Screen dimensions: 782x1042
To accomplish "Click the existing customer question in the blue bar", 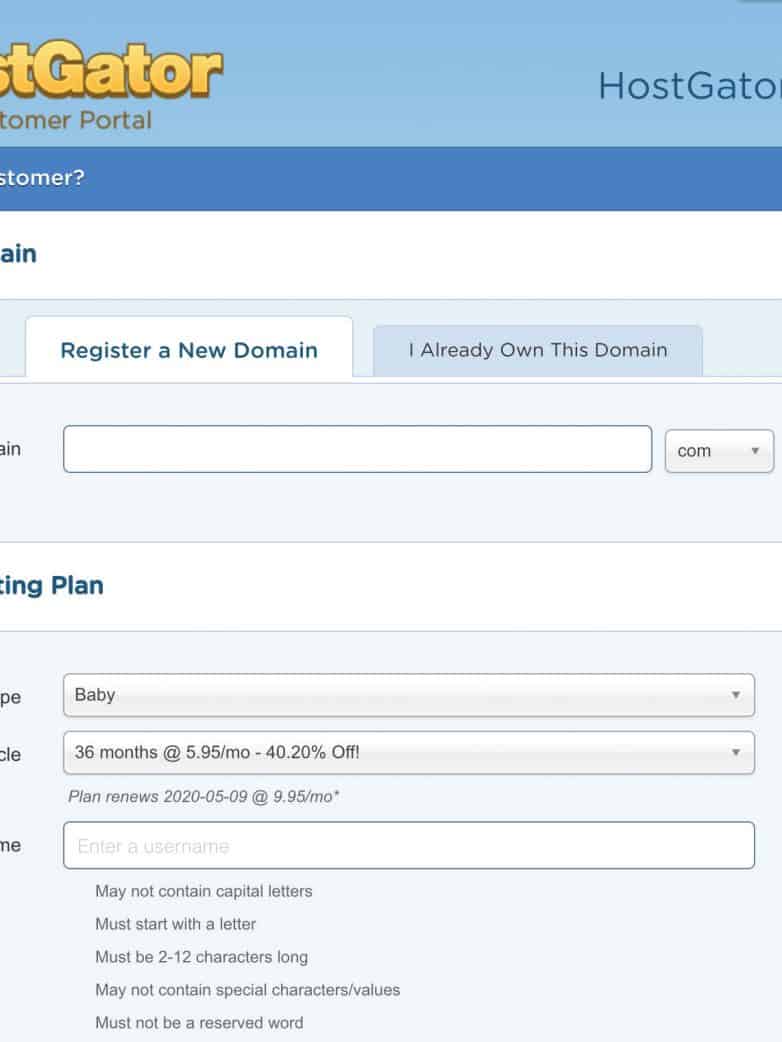I will coord(42,178).
